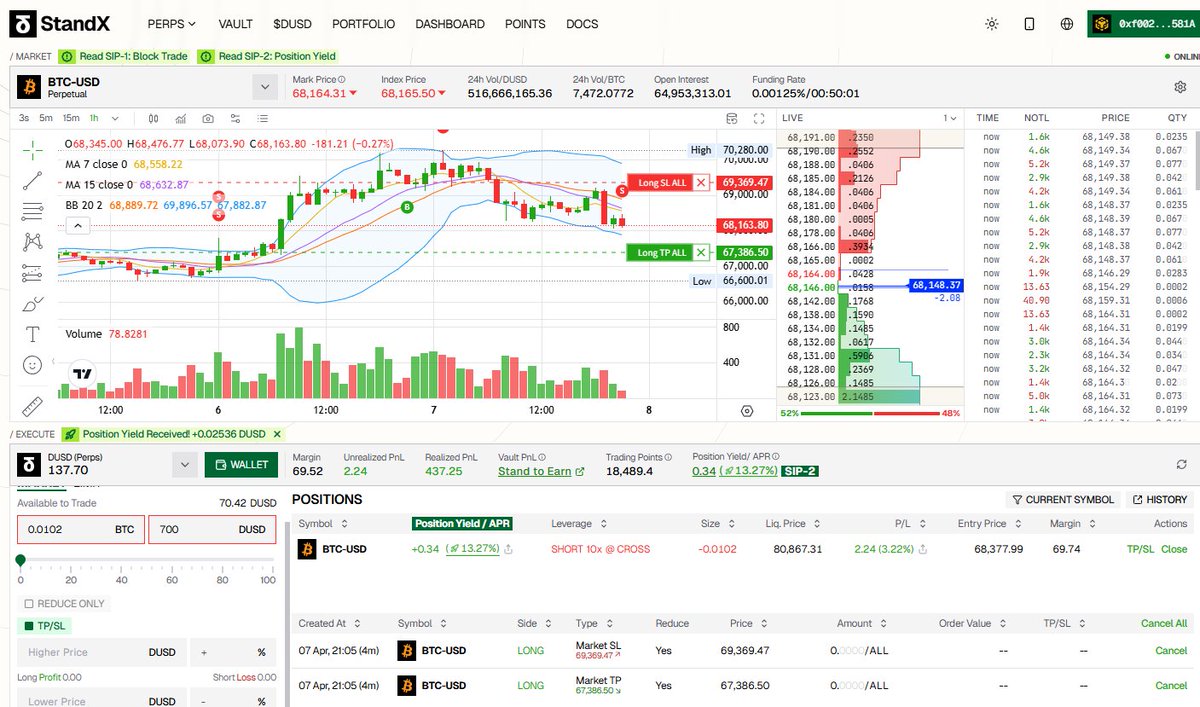Click the WALLET button

point(241,464)
